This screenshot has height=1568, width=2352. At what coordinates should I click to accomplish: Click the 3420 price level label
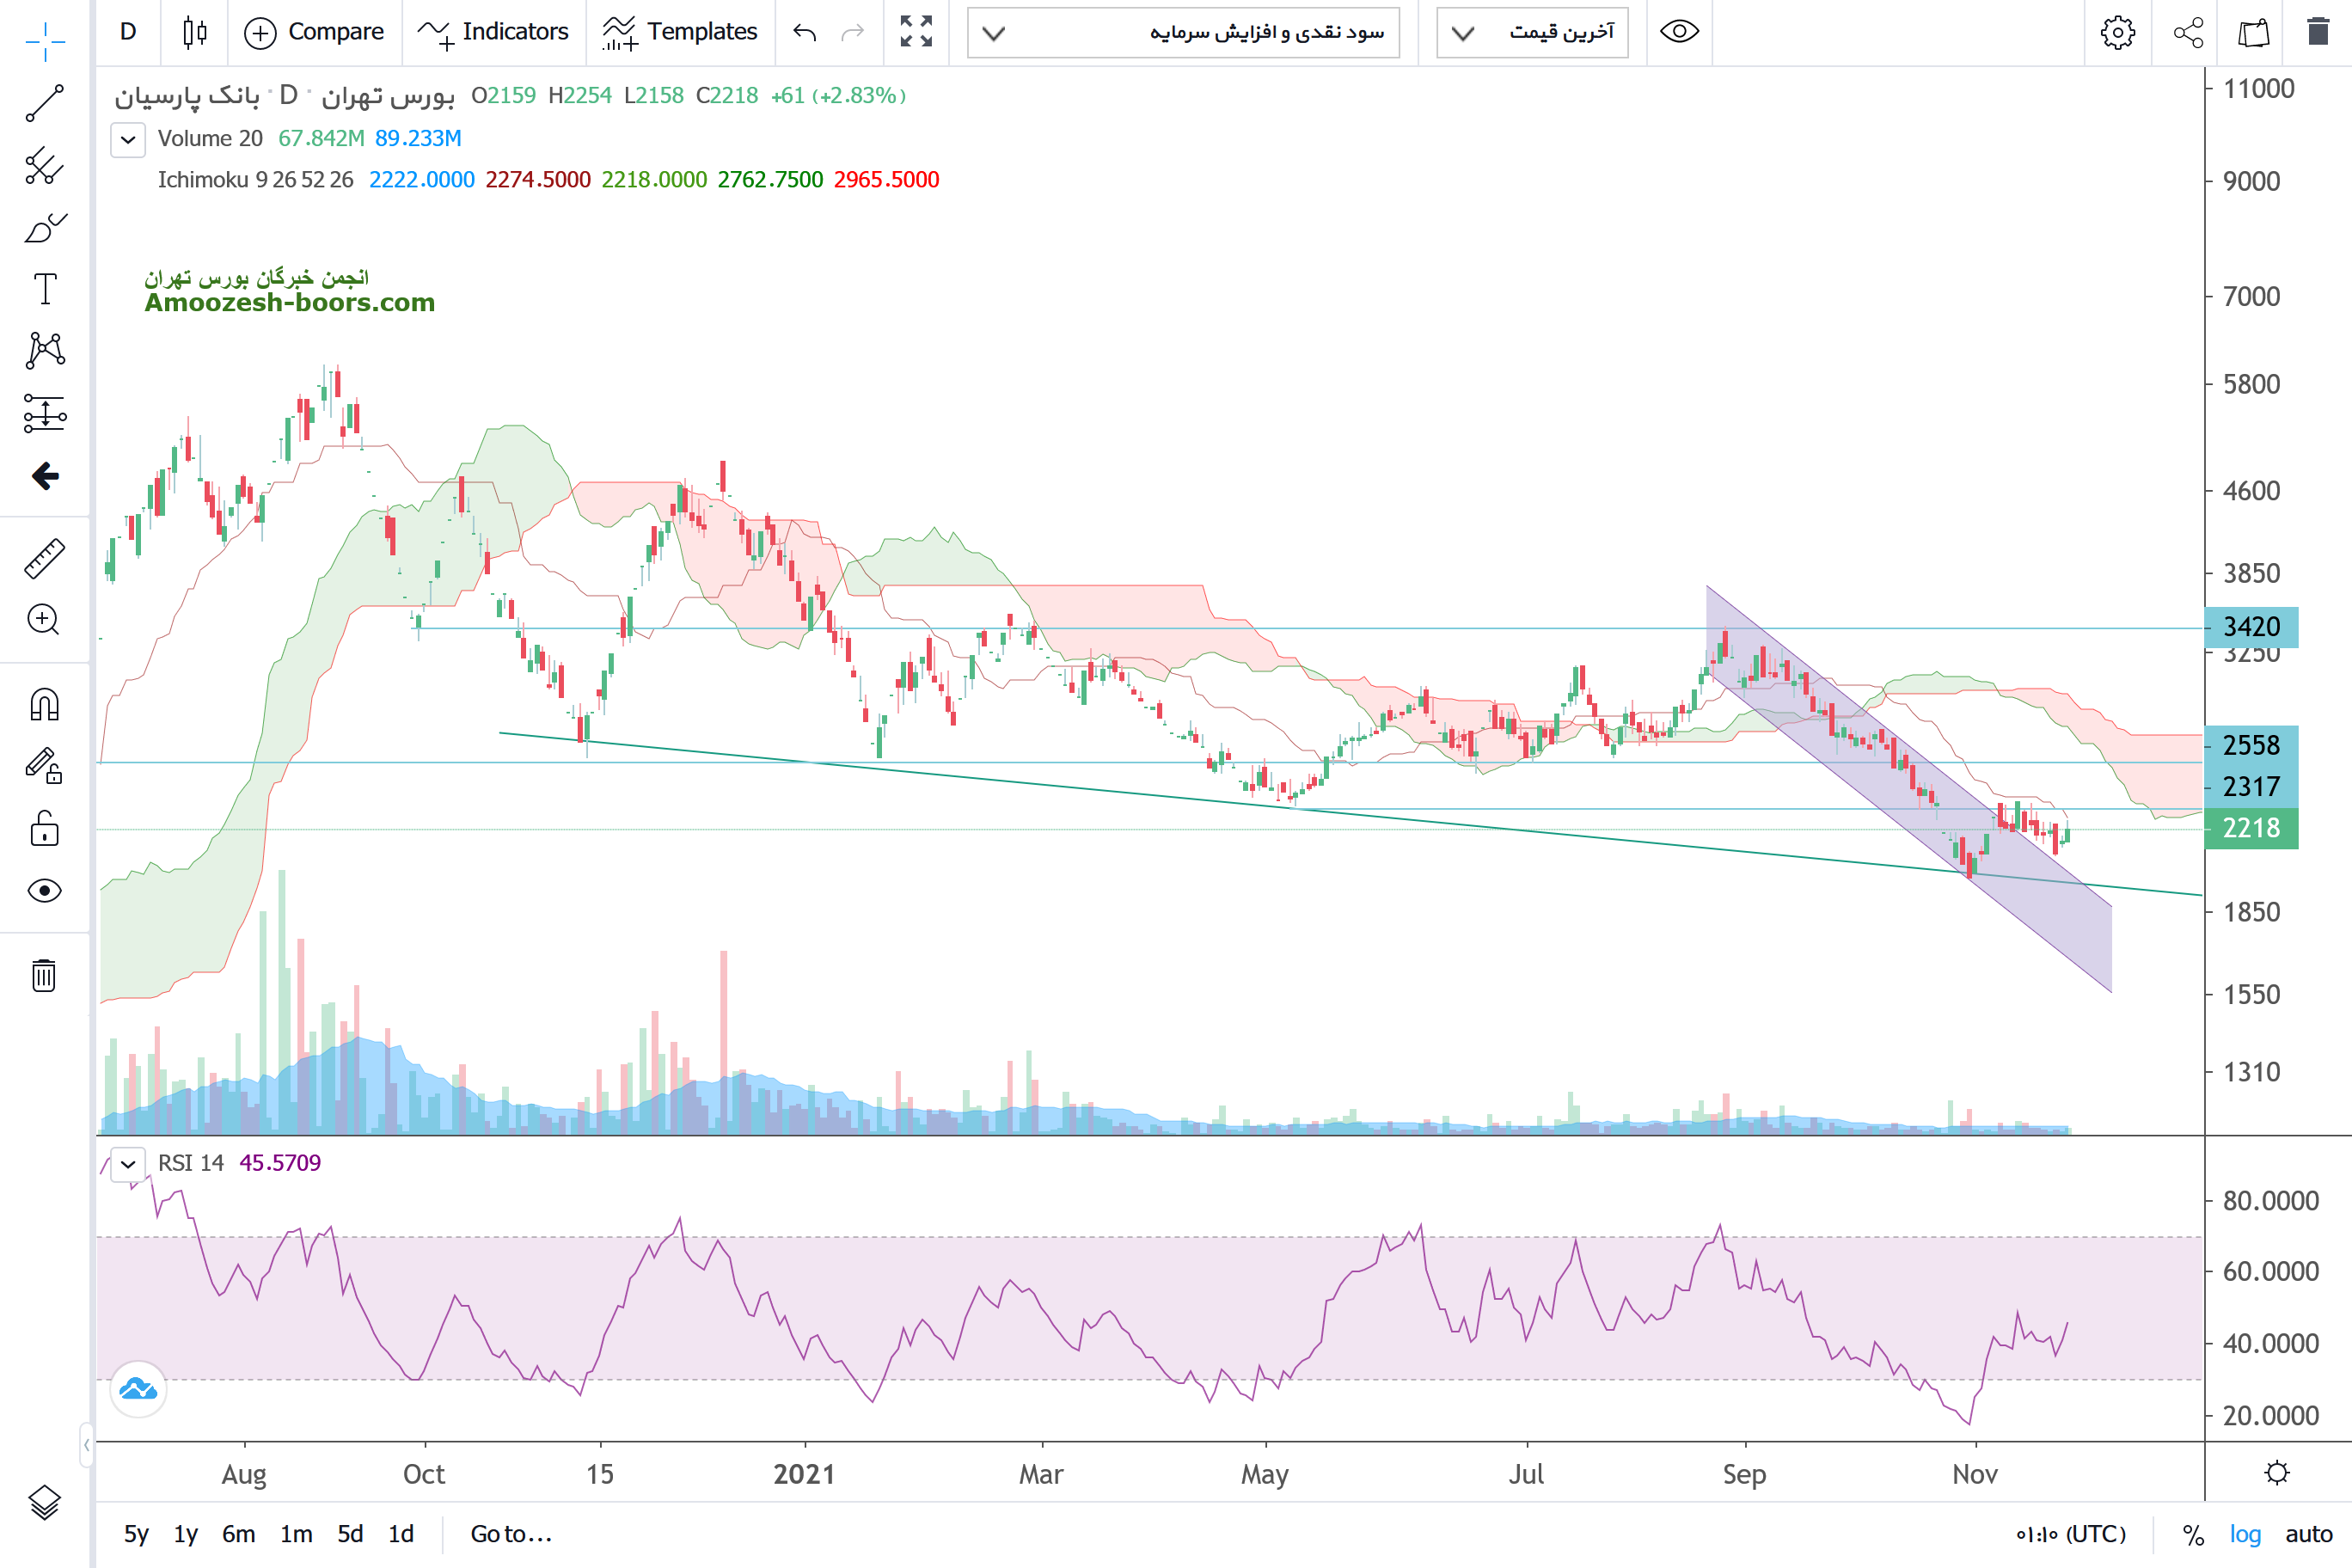(2250, 627)
